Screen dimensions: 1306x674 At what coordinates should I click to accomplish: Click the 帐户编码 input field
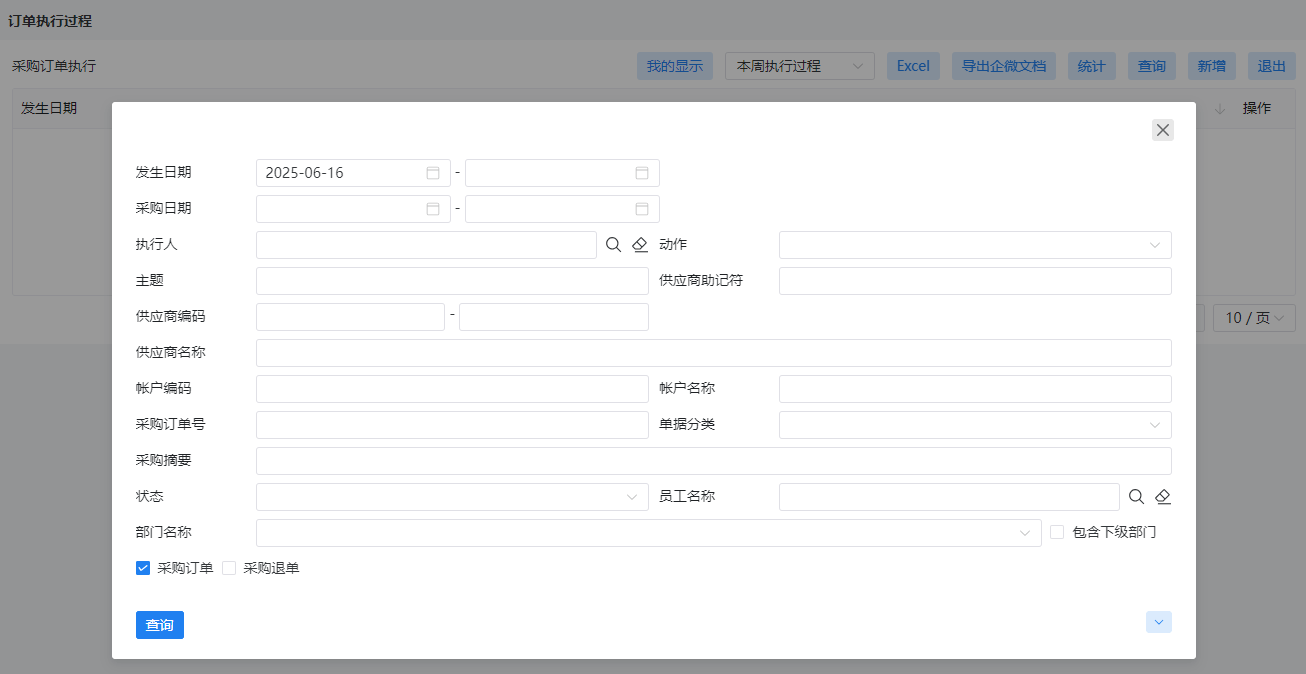tap(452, 389)
